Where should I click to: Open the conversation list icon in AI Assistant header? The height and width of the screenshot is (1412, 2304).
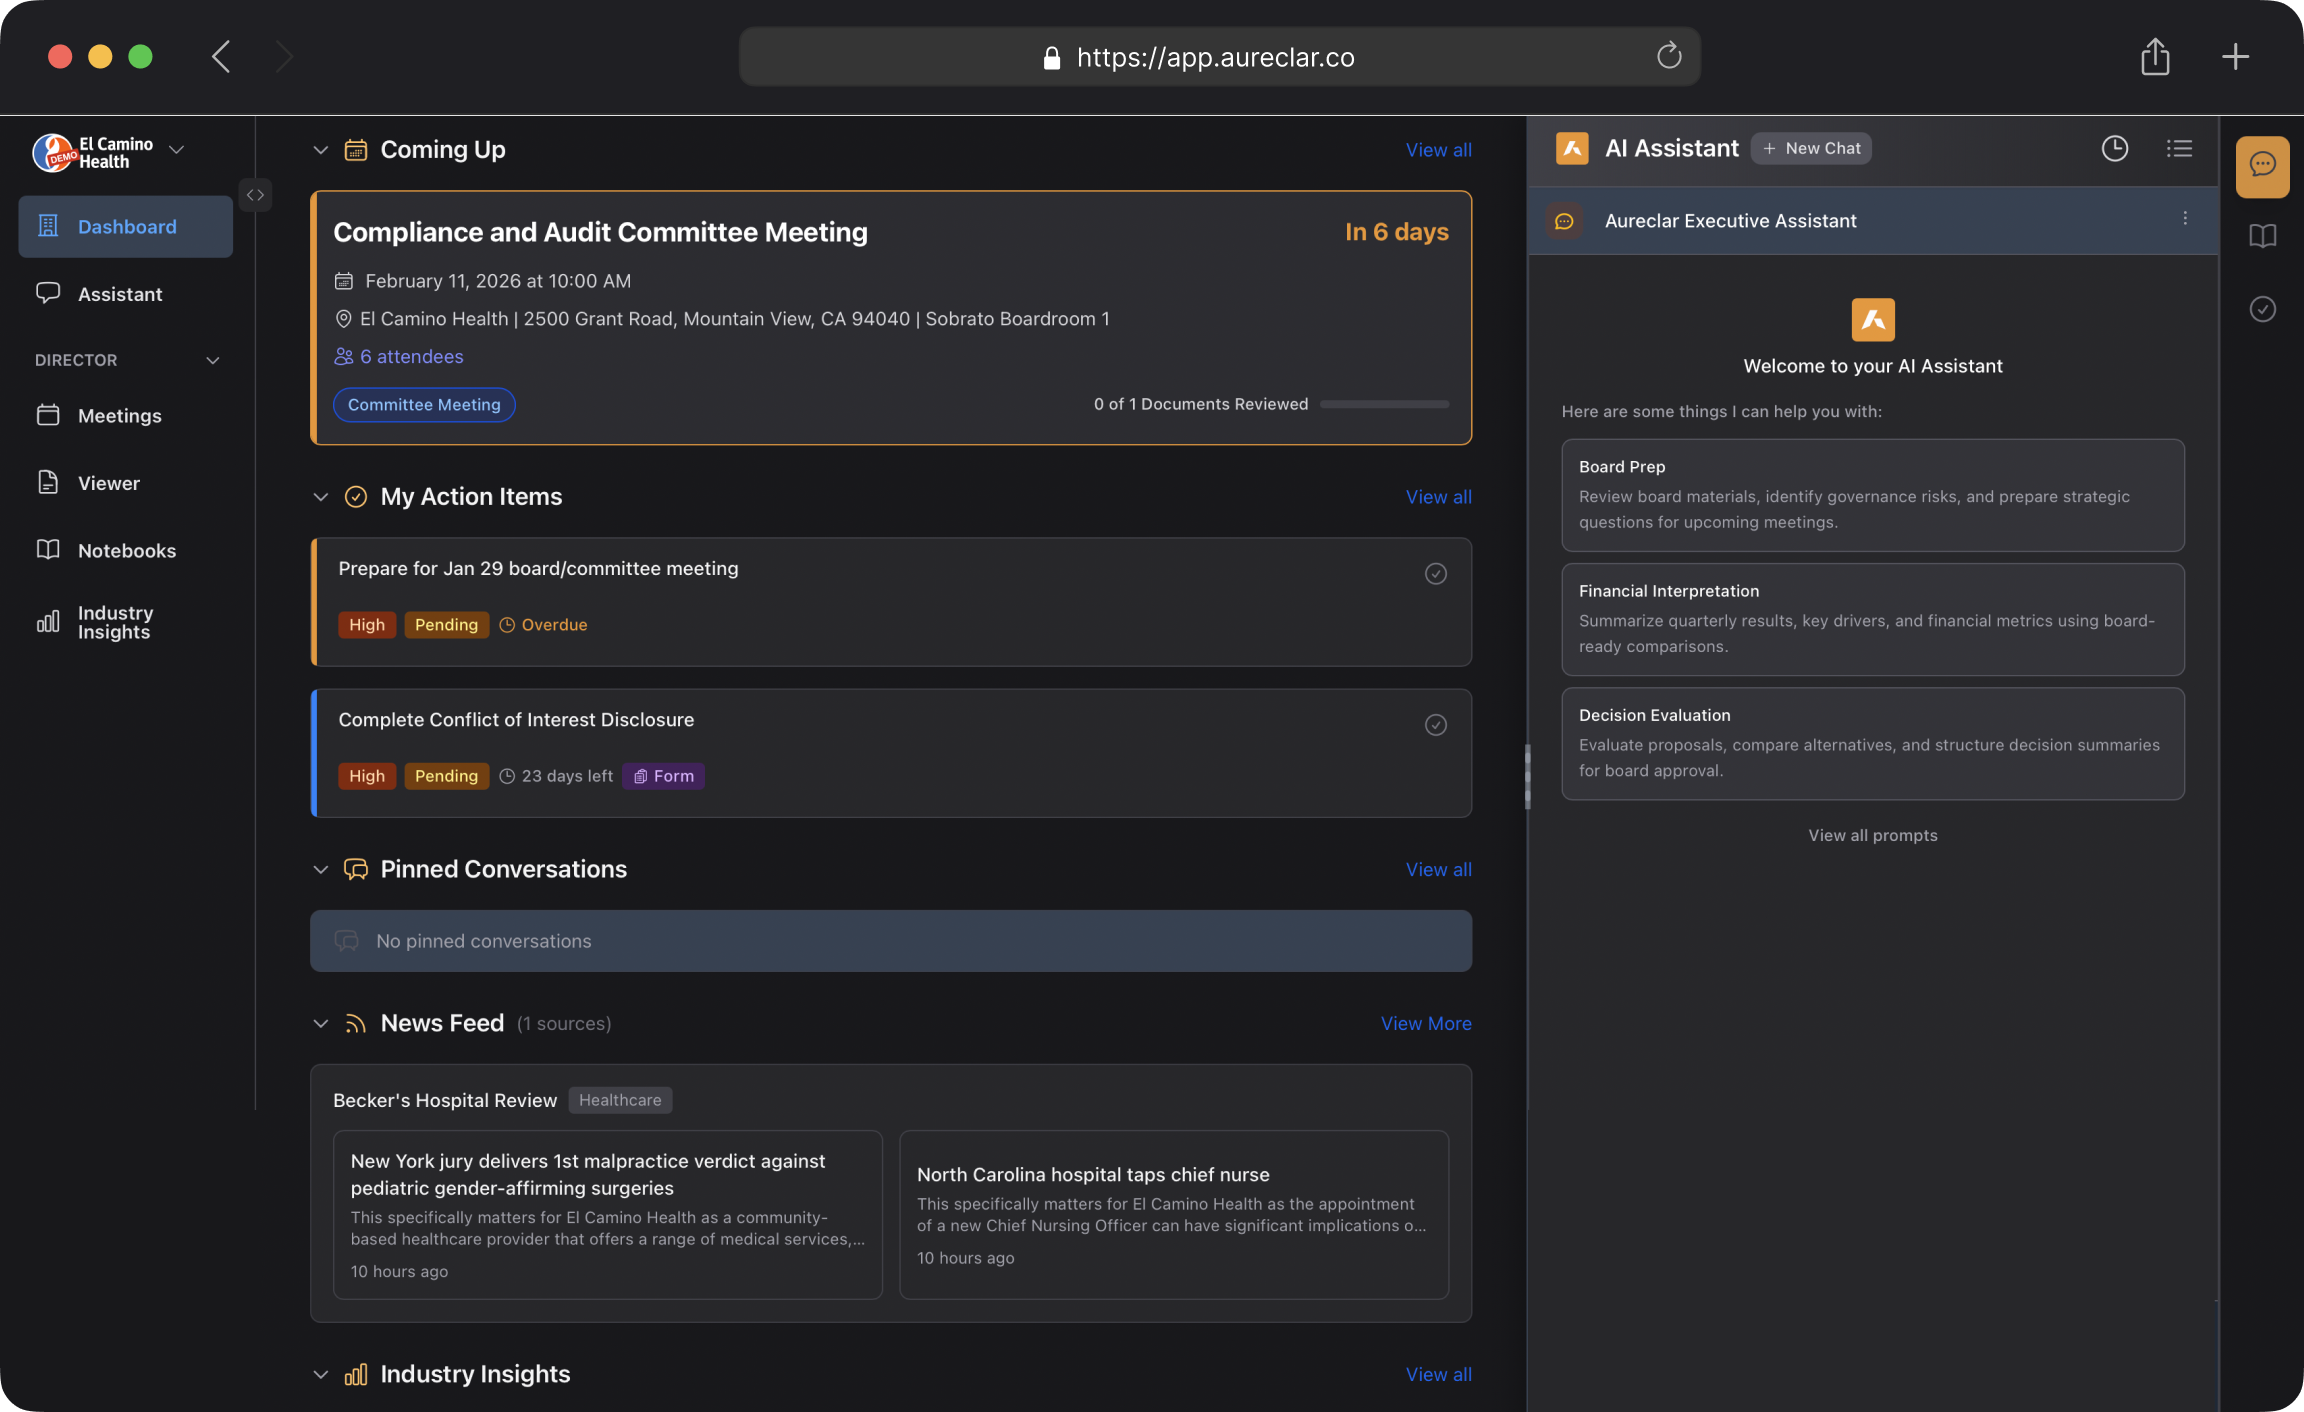(2180, 148)
